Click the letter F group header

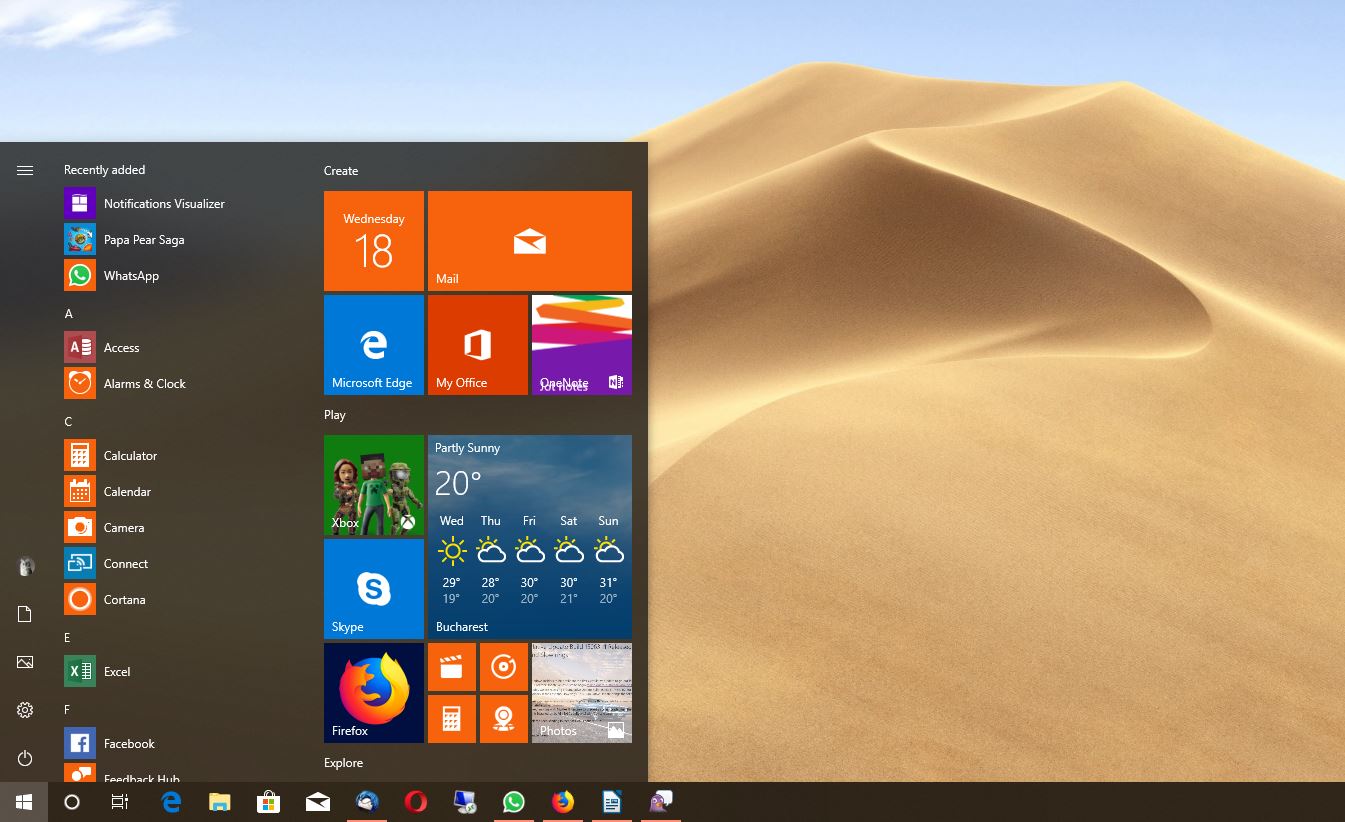(68, 710)
